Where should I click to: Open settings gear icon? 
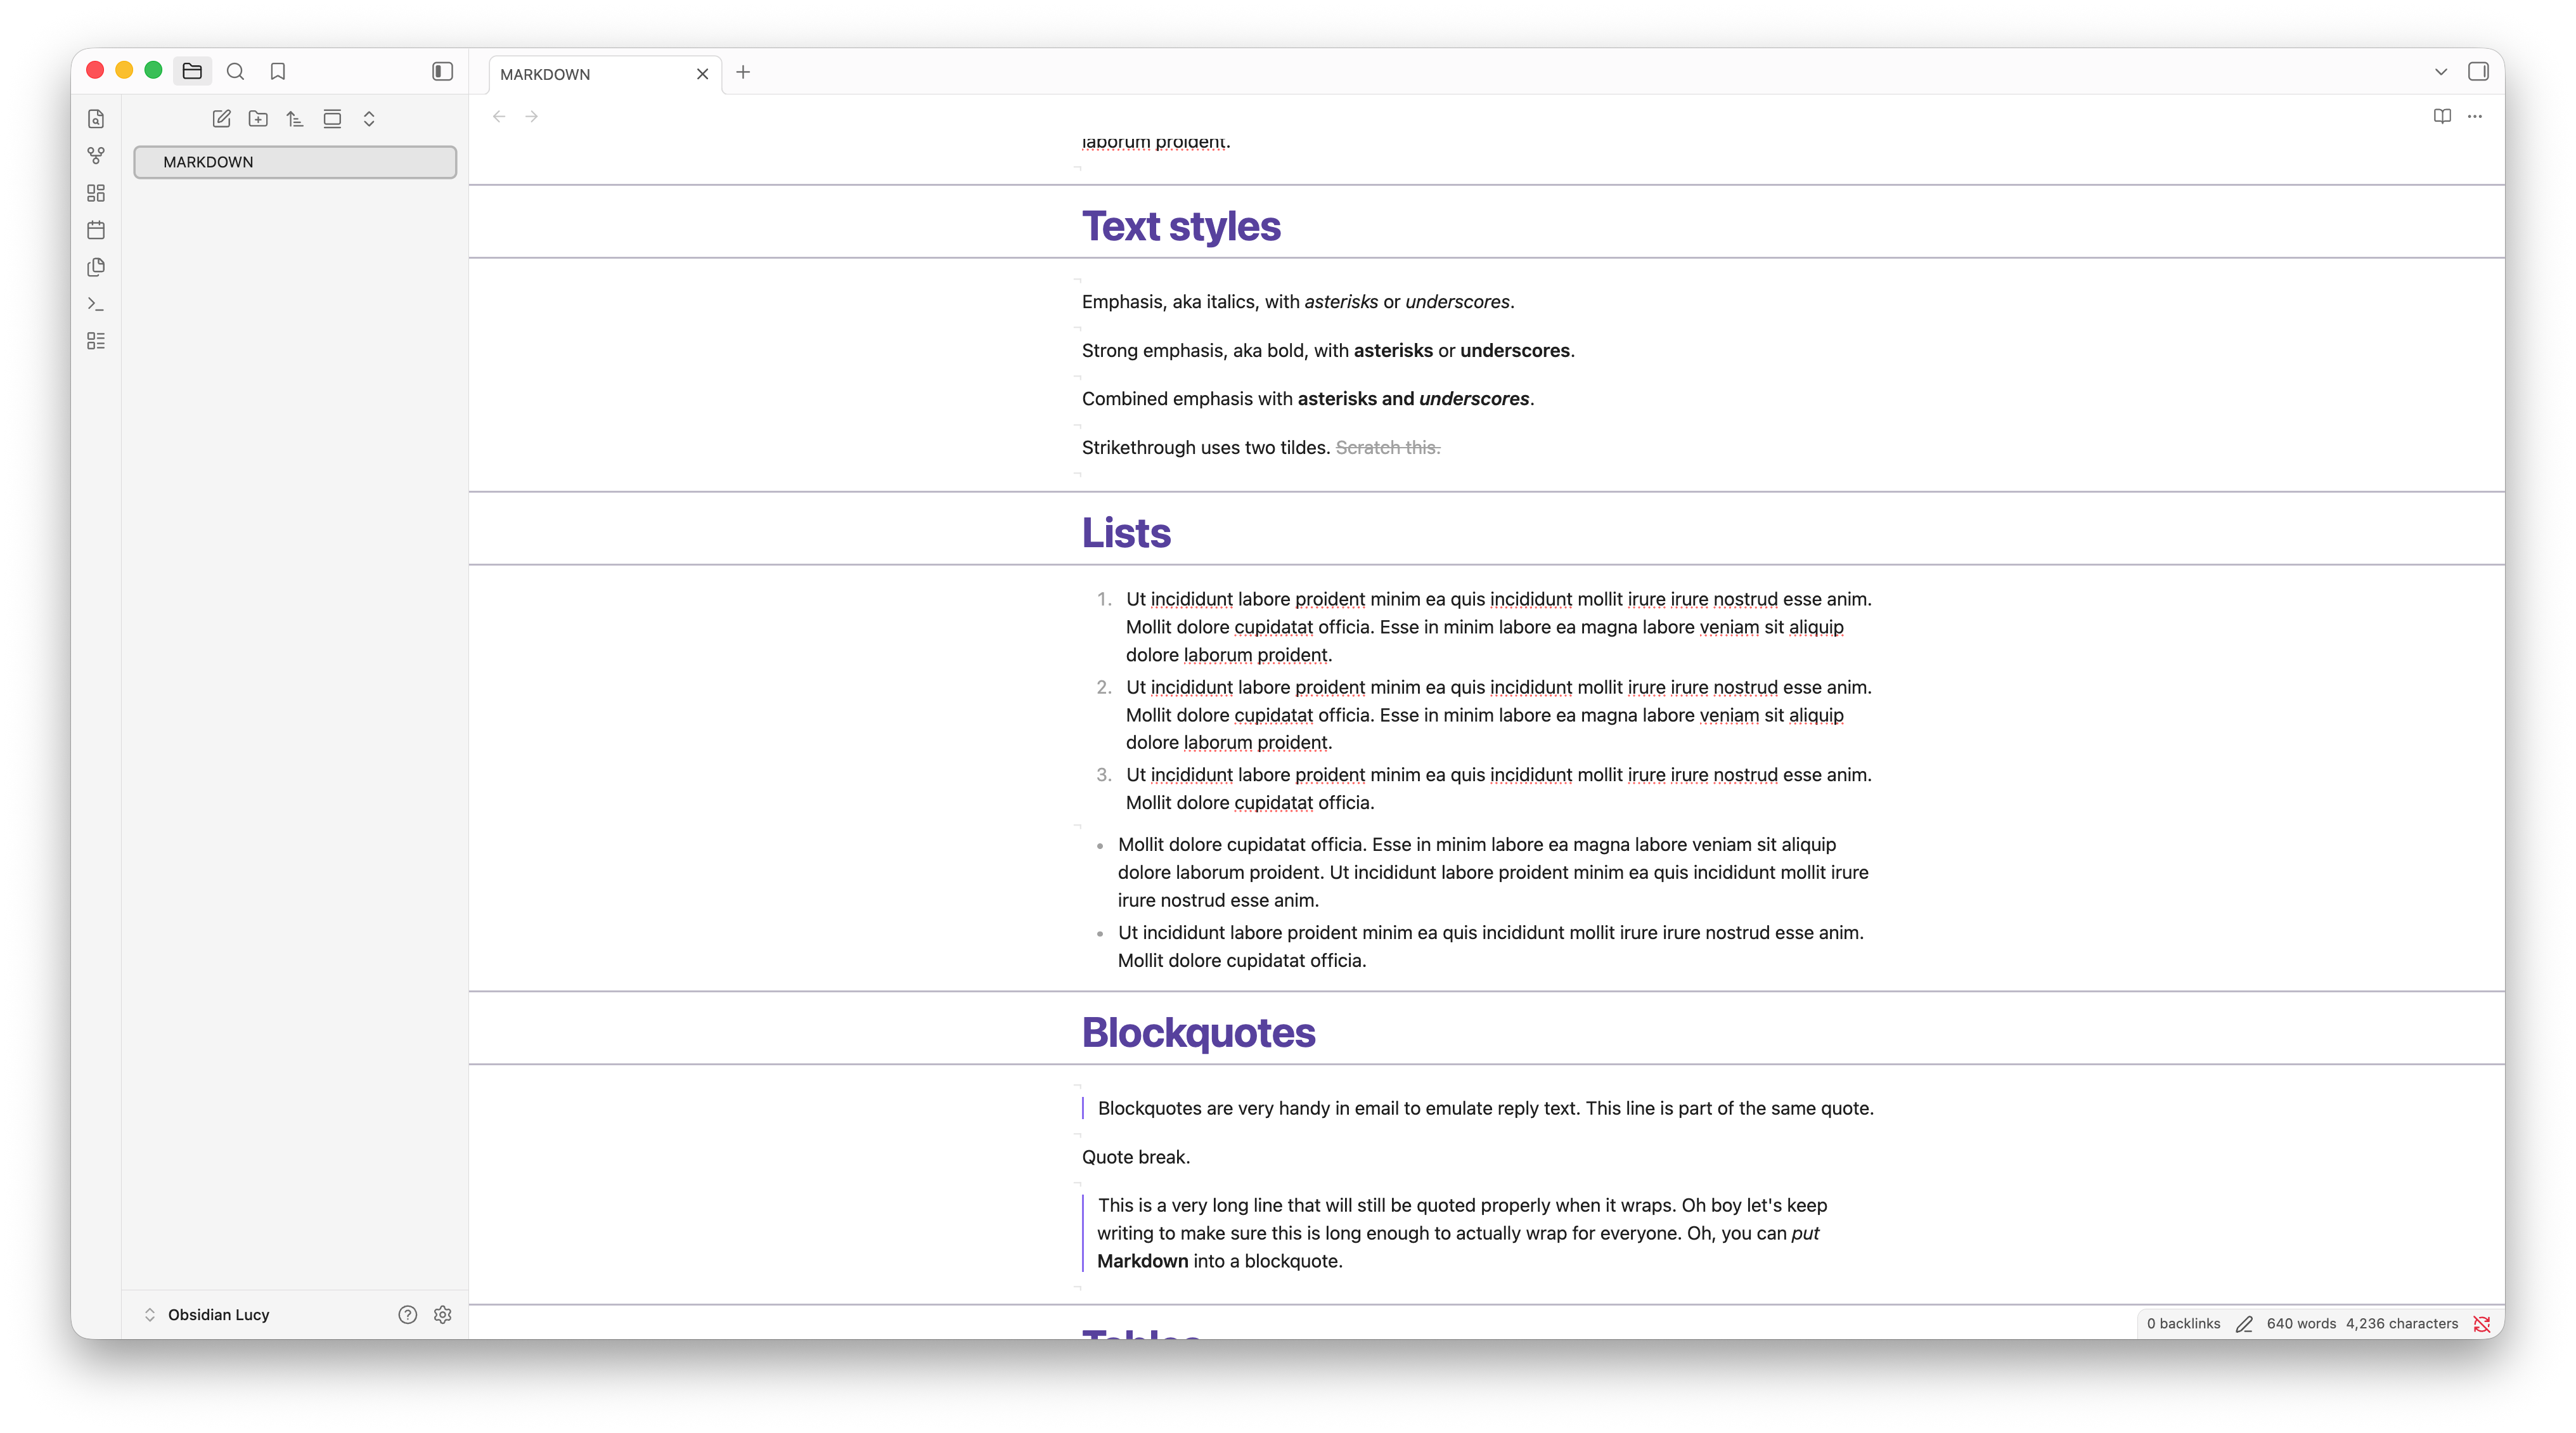[443, 1314]
